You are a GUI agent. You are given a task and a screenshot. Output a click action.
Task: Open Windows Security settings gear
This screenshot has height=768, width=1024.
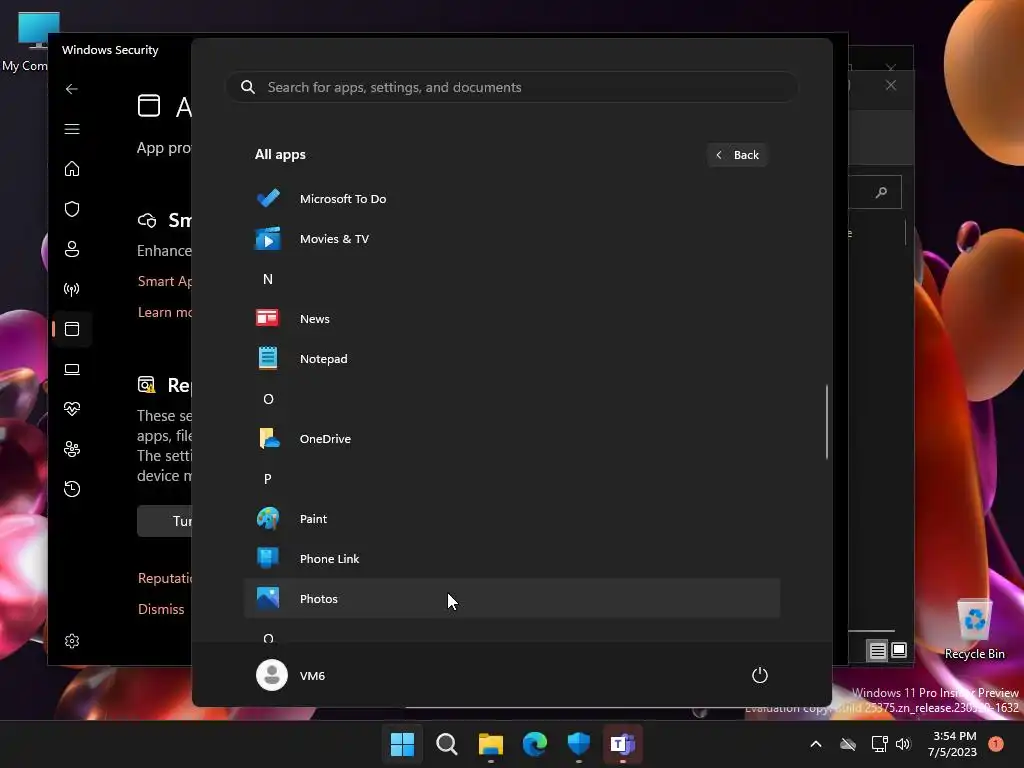(x=72, y=641)
